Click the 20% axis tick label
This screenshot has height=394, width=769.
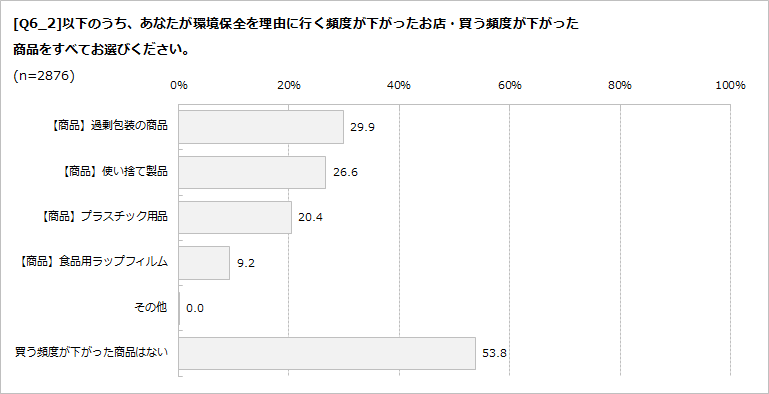(x=289, y=85)
